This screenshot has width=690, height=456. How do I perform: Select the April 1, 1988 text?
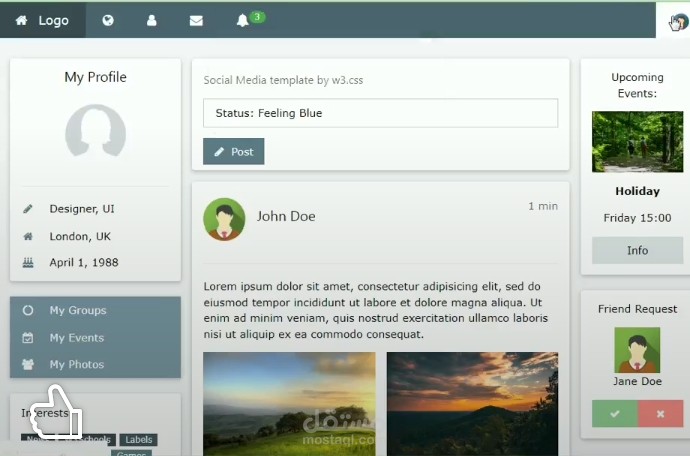click(84, 263)
